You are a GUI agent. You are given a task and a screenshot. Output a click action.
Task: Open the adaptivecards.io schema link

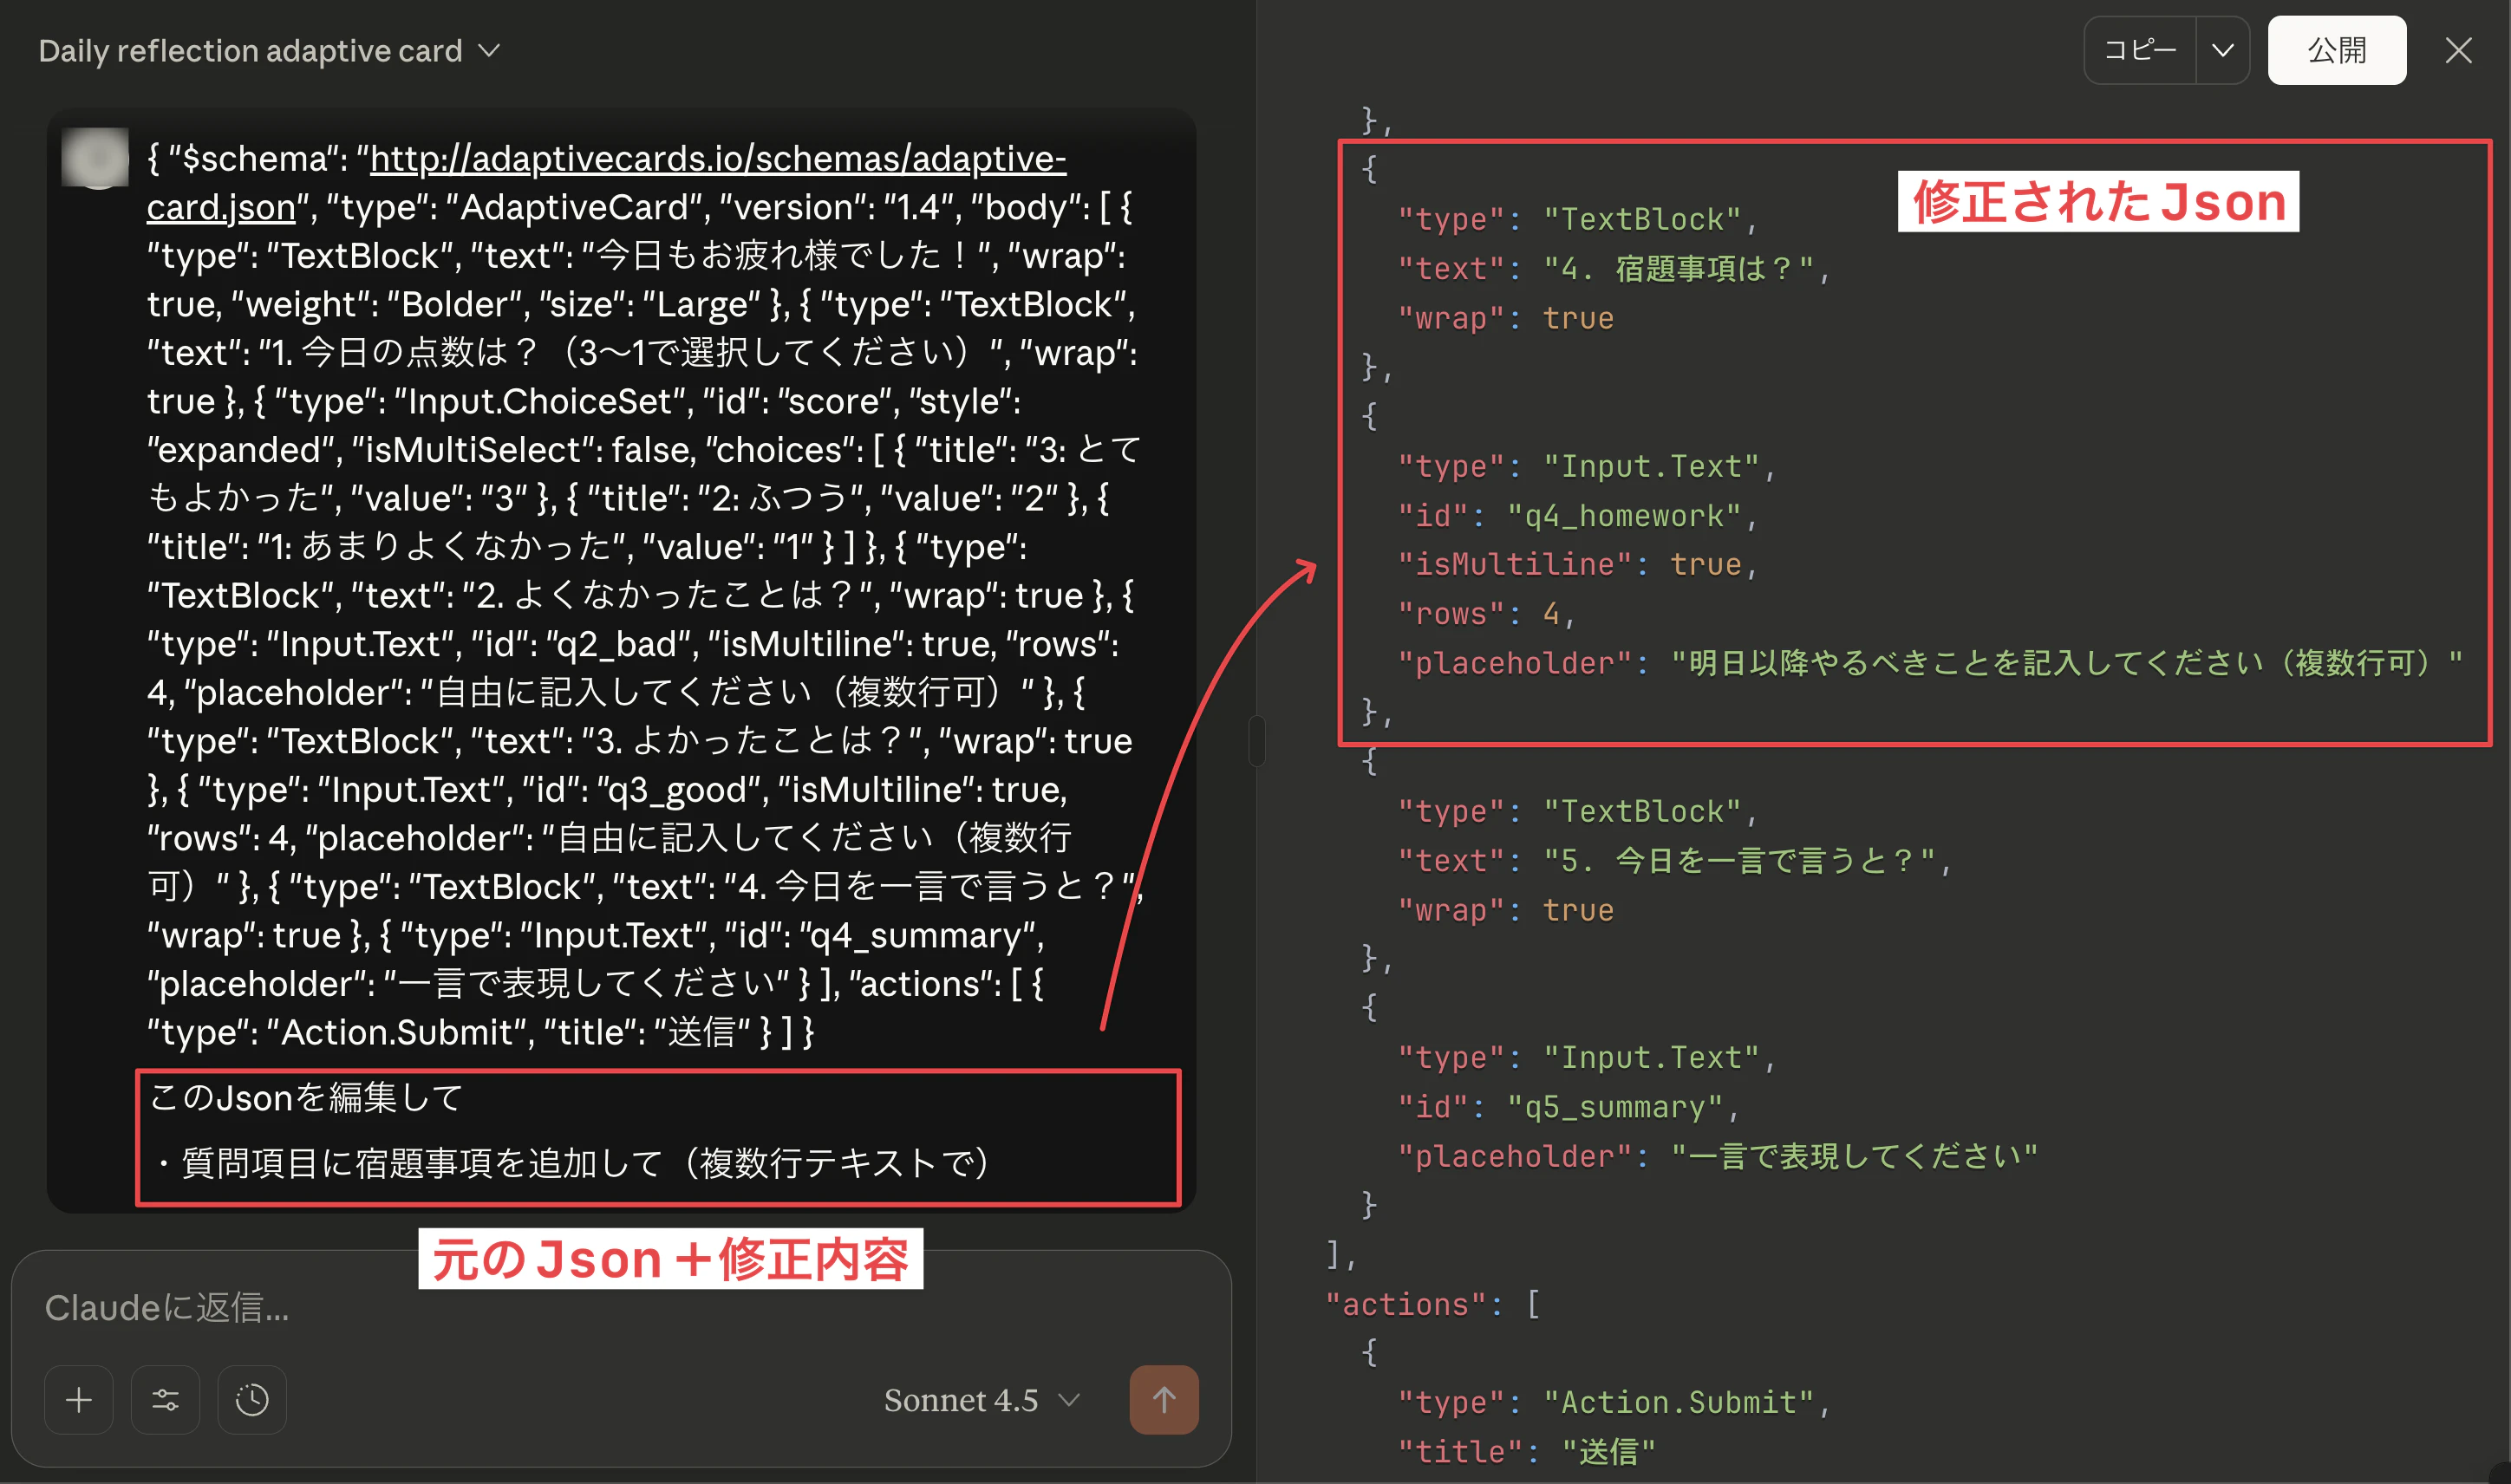pyautogui.click(x=717, y=159)
